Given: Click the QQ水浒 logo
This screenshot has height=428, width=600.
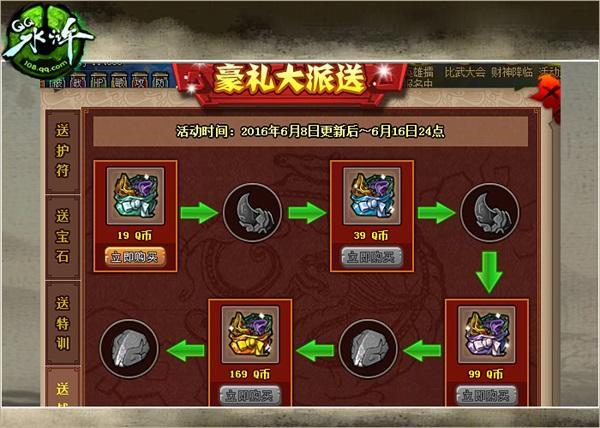Looking at the screenshot, I should tap(47, 40).
